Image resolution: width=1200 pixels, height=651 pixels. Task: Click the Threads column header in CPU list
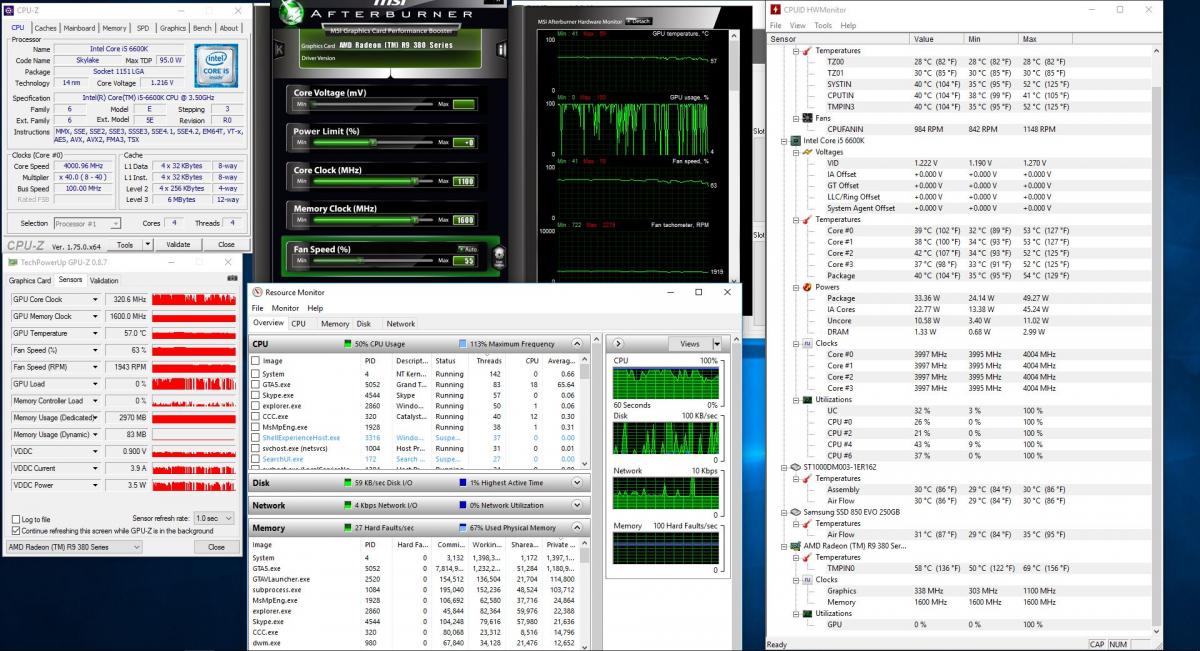[490, 360]
